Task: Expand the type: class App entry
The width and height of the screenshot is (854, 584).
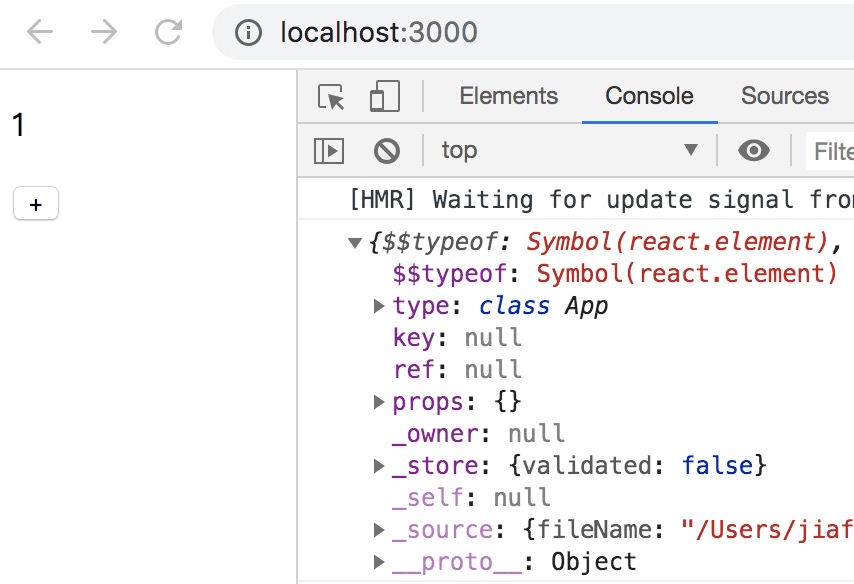Action: coord(379,306)
